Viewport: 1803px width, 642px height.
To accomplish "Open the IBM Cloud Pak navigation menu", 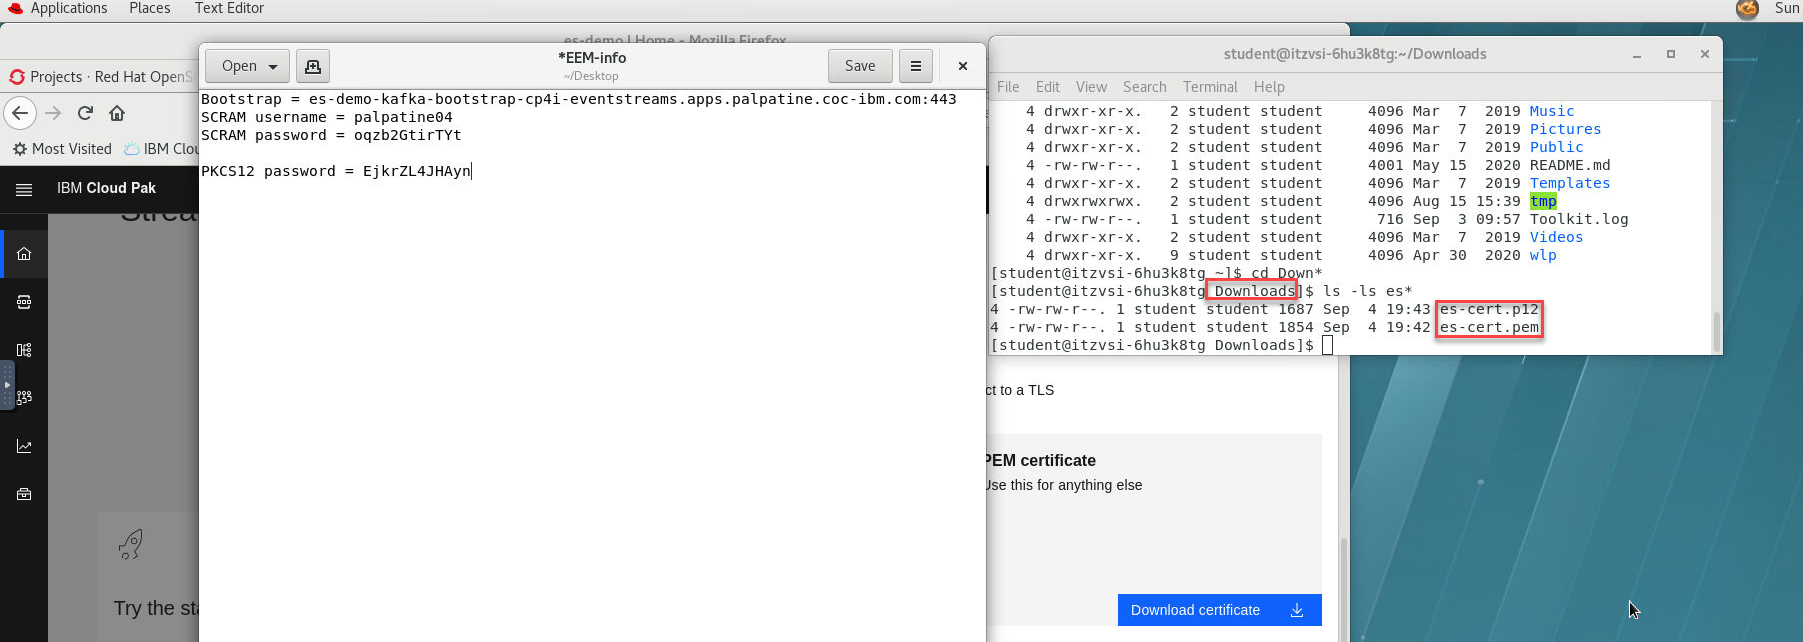I will (24, 188).
